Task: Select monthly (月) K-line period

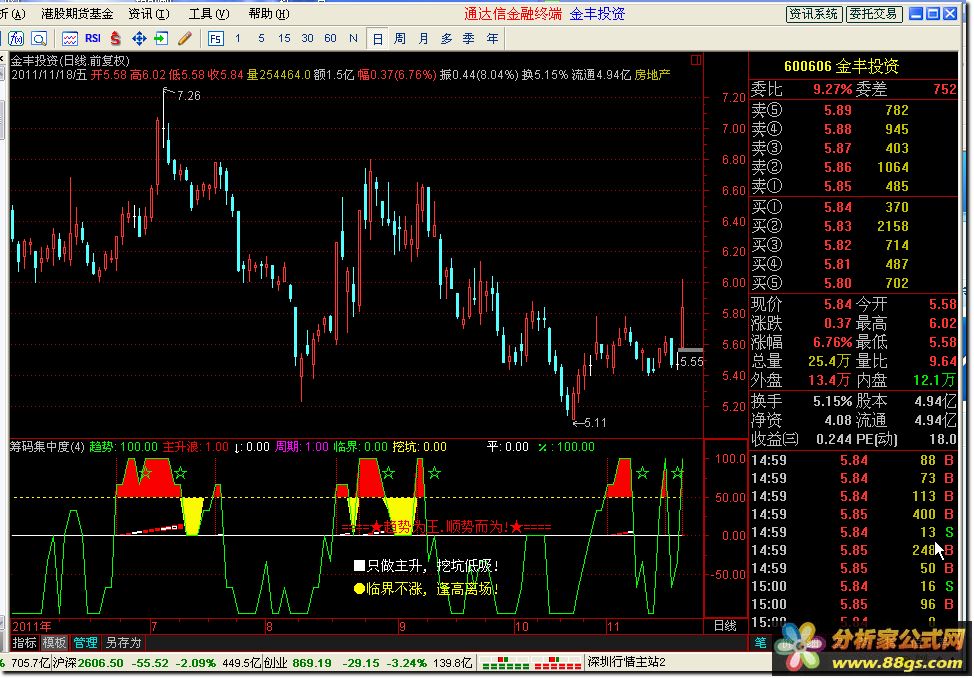Action: [423, 39]
